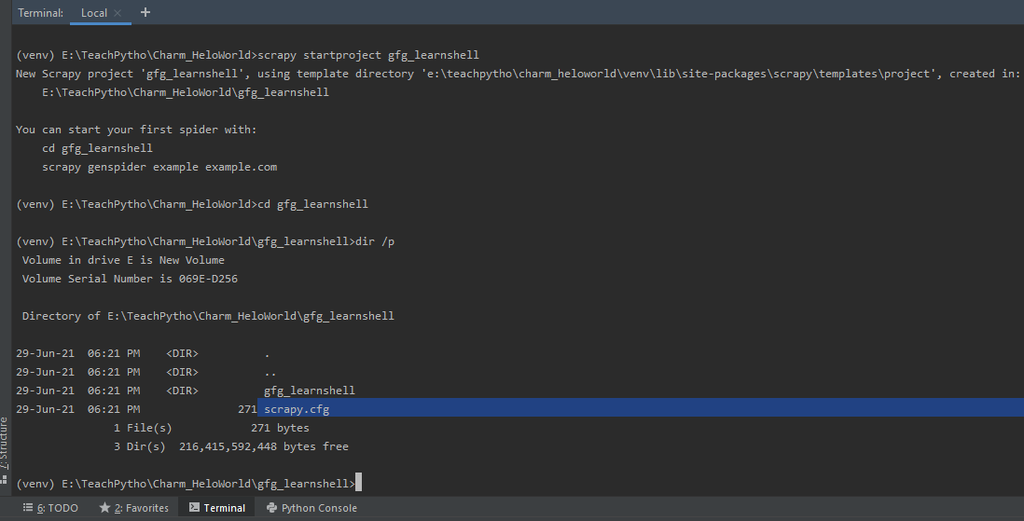Open the TODO tool window
Screen dimensions: 1024x521
tap(57, 508)
